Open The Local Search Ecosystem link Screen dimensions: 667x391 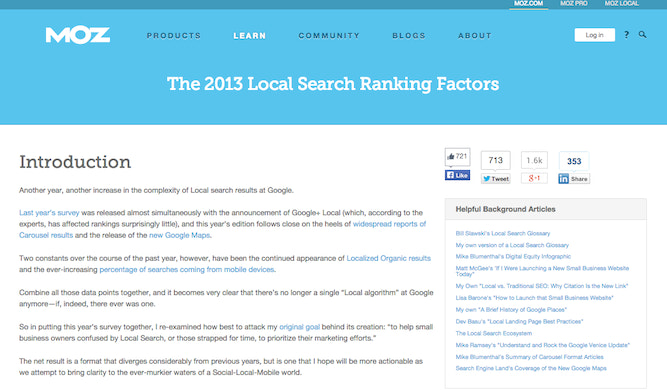(493, 334)
